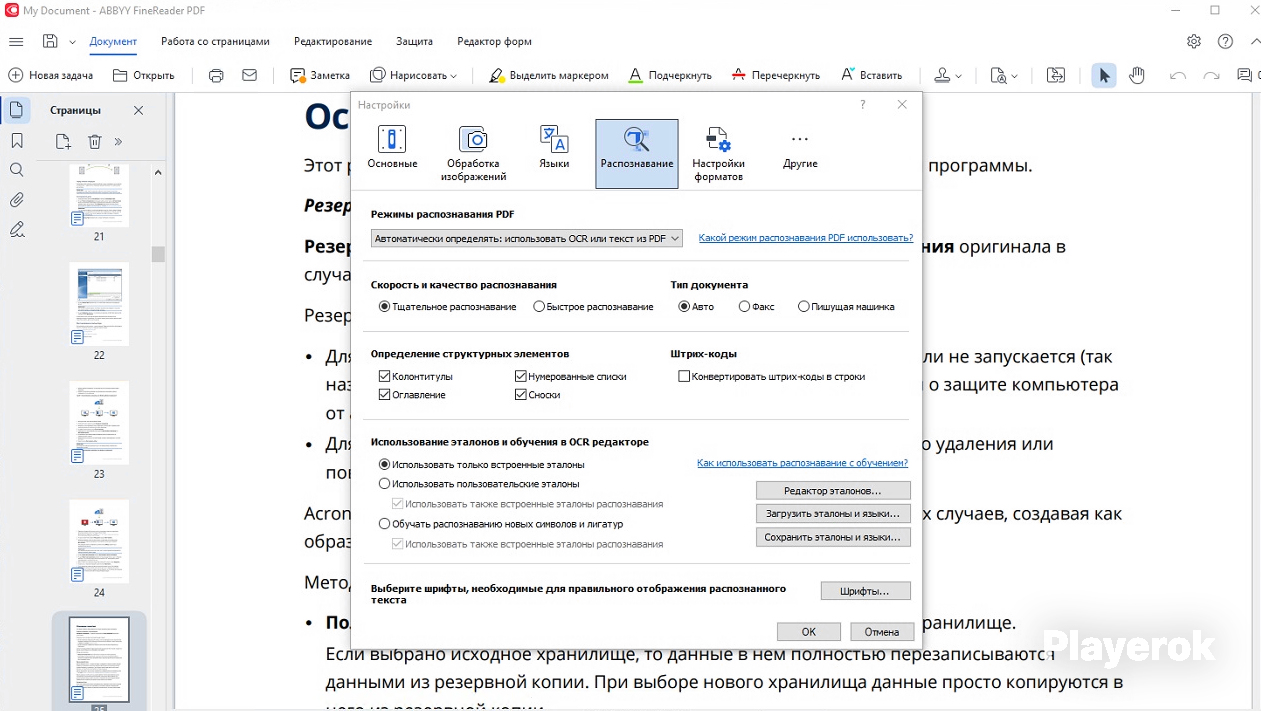1261x711 pixels.
Task: Expand the save options arrow
Action: tap(72, 42)
